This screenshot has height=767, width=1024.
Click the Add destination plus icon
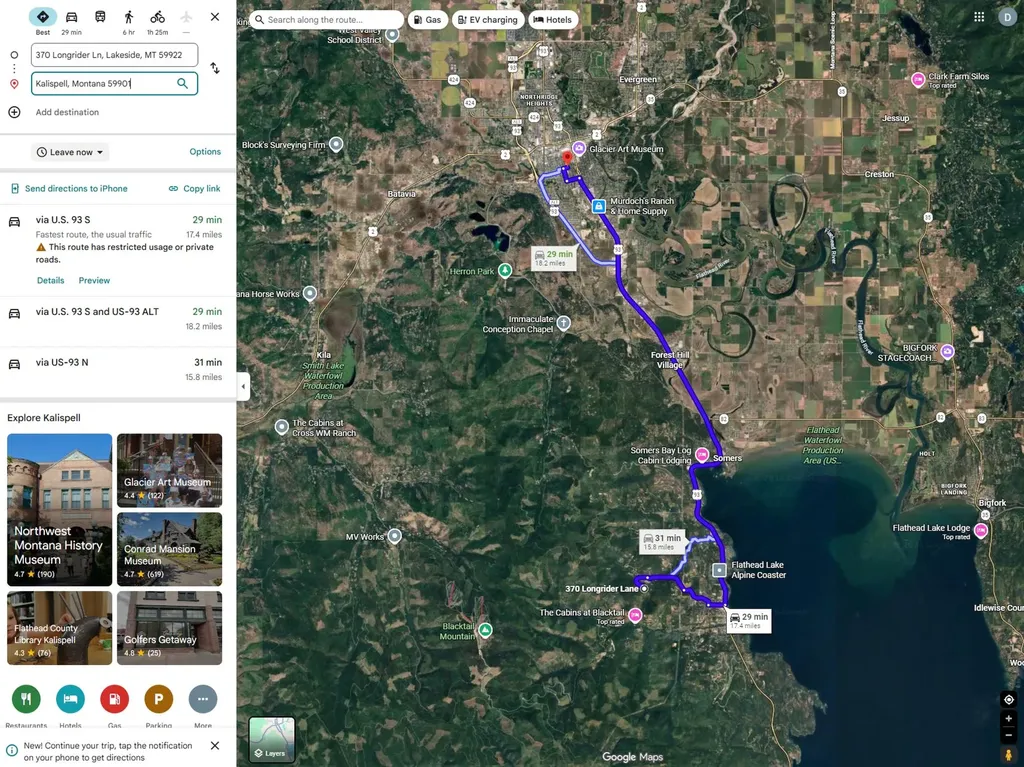pos(14,112)
